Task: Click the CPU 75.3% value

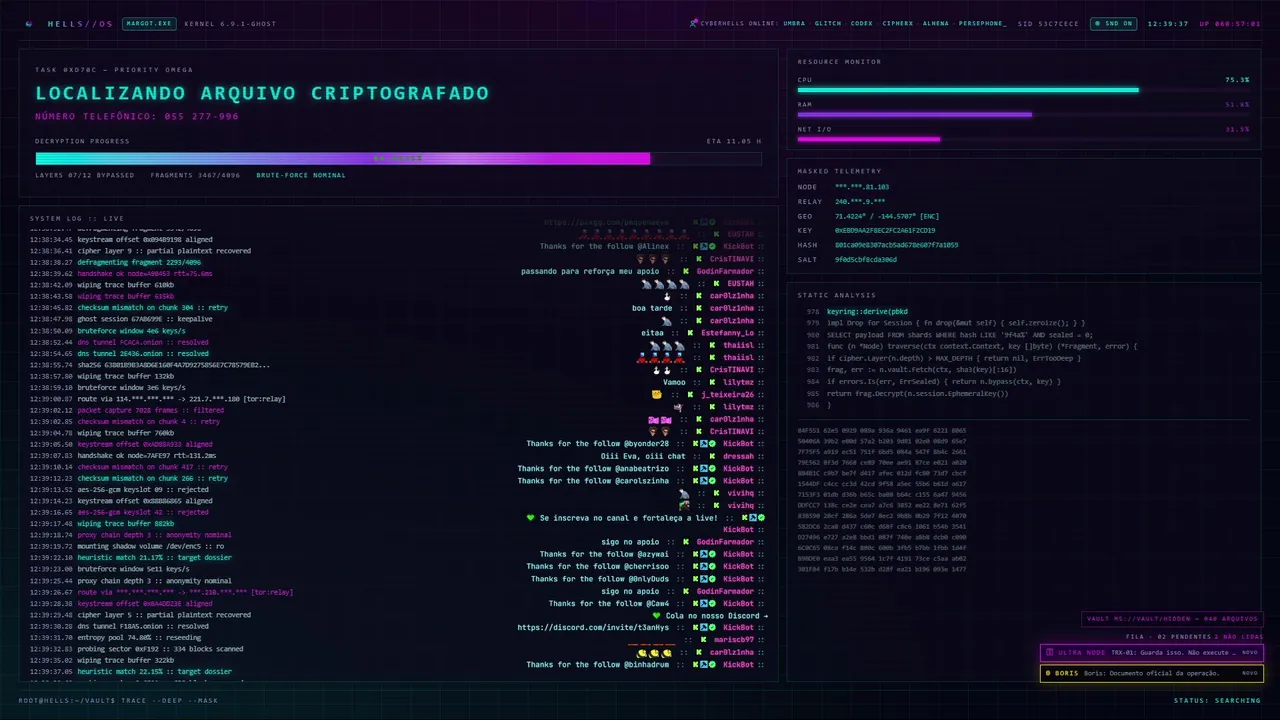Action: coord(1237,79)
